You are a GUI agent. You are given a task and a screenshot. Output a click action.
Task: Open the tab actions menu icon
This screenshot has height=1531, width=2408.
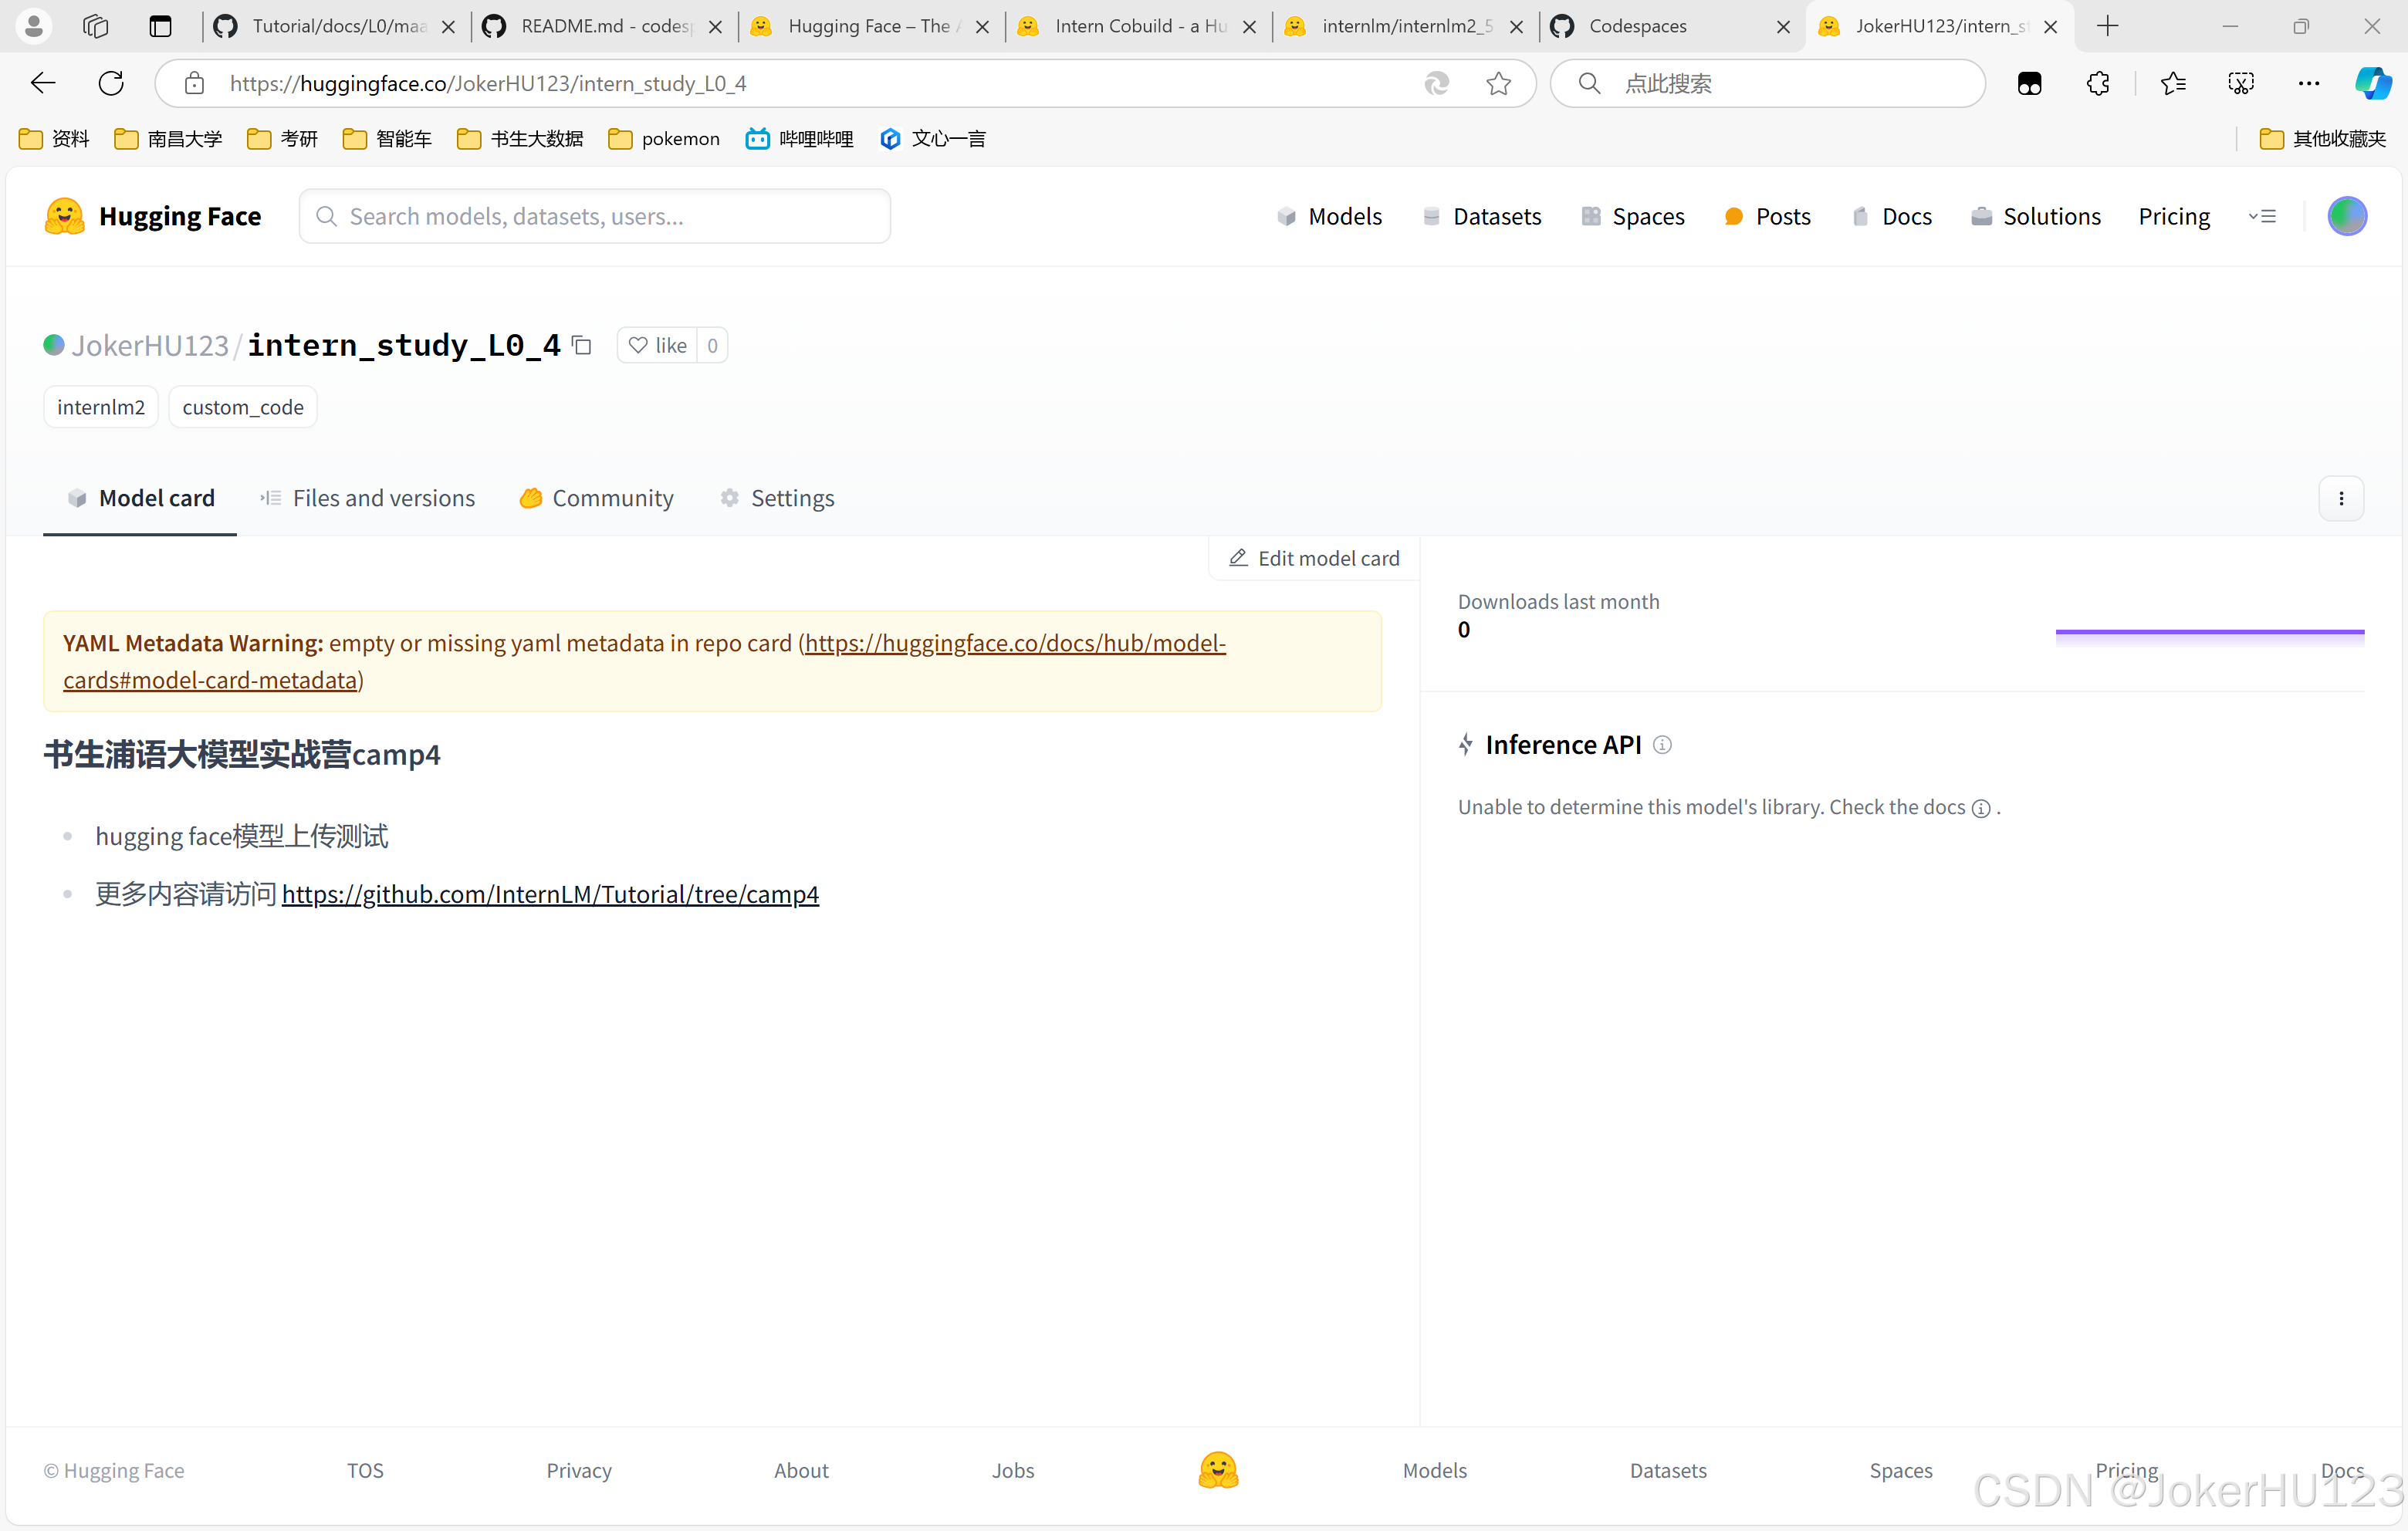tap(160, 26)
